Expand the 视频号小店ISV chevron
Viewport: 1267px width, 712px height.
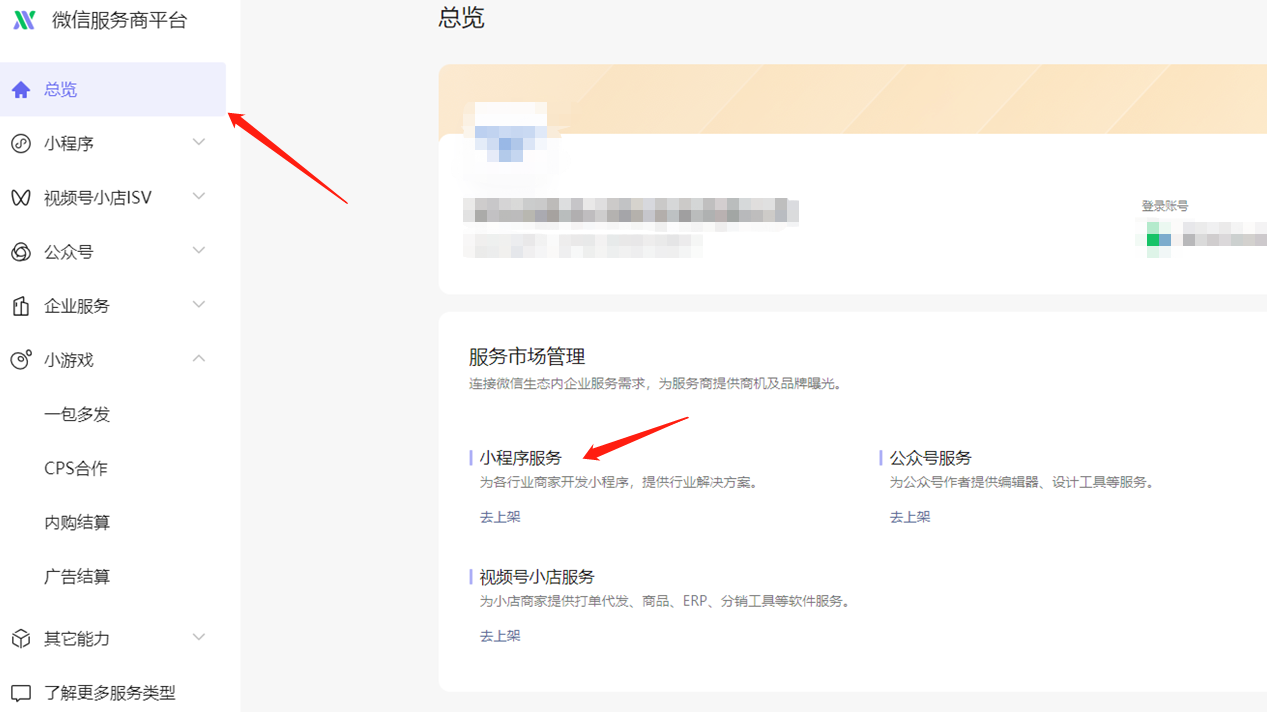pyautogui.click(x=199, y=197)
